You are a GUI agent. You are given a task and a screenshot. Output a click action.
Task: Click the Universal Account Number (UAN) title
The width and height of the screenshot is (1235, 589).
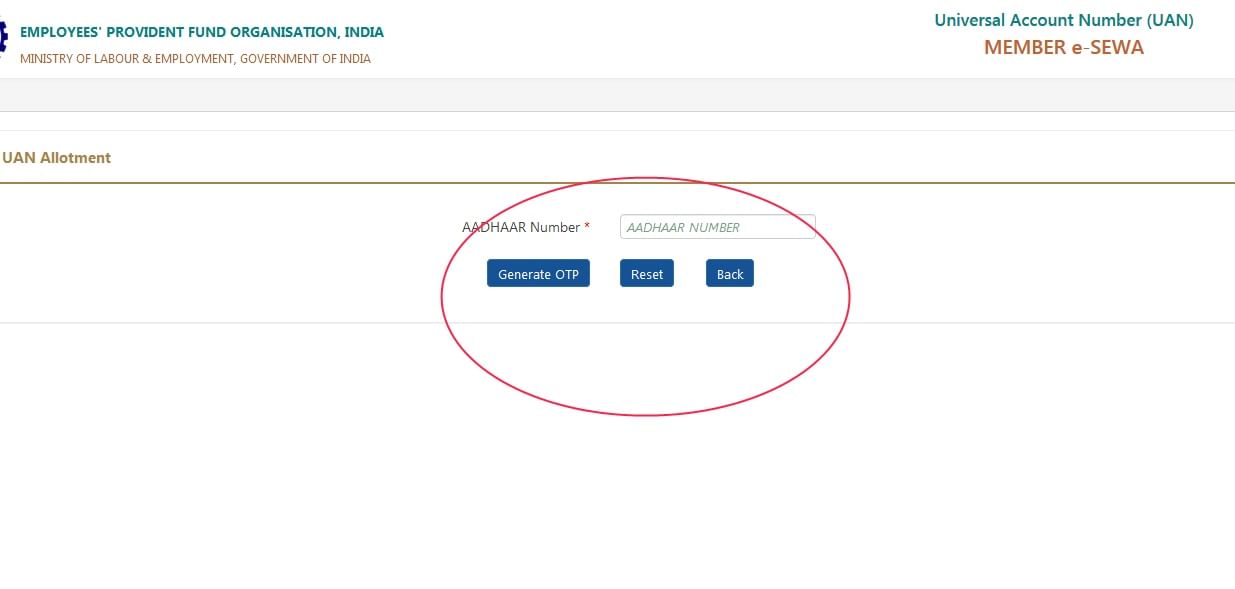point(1063,19)
